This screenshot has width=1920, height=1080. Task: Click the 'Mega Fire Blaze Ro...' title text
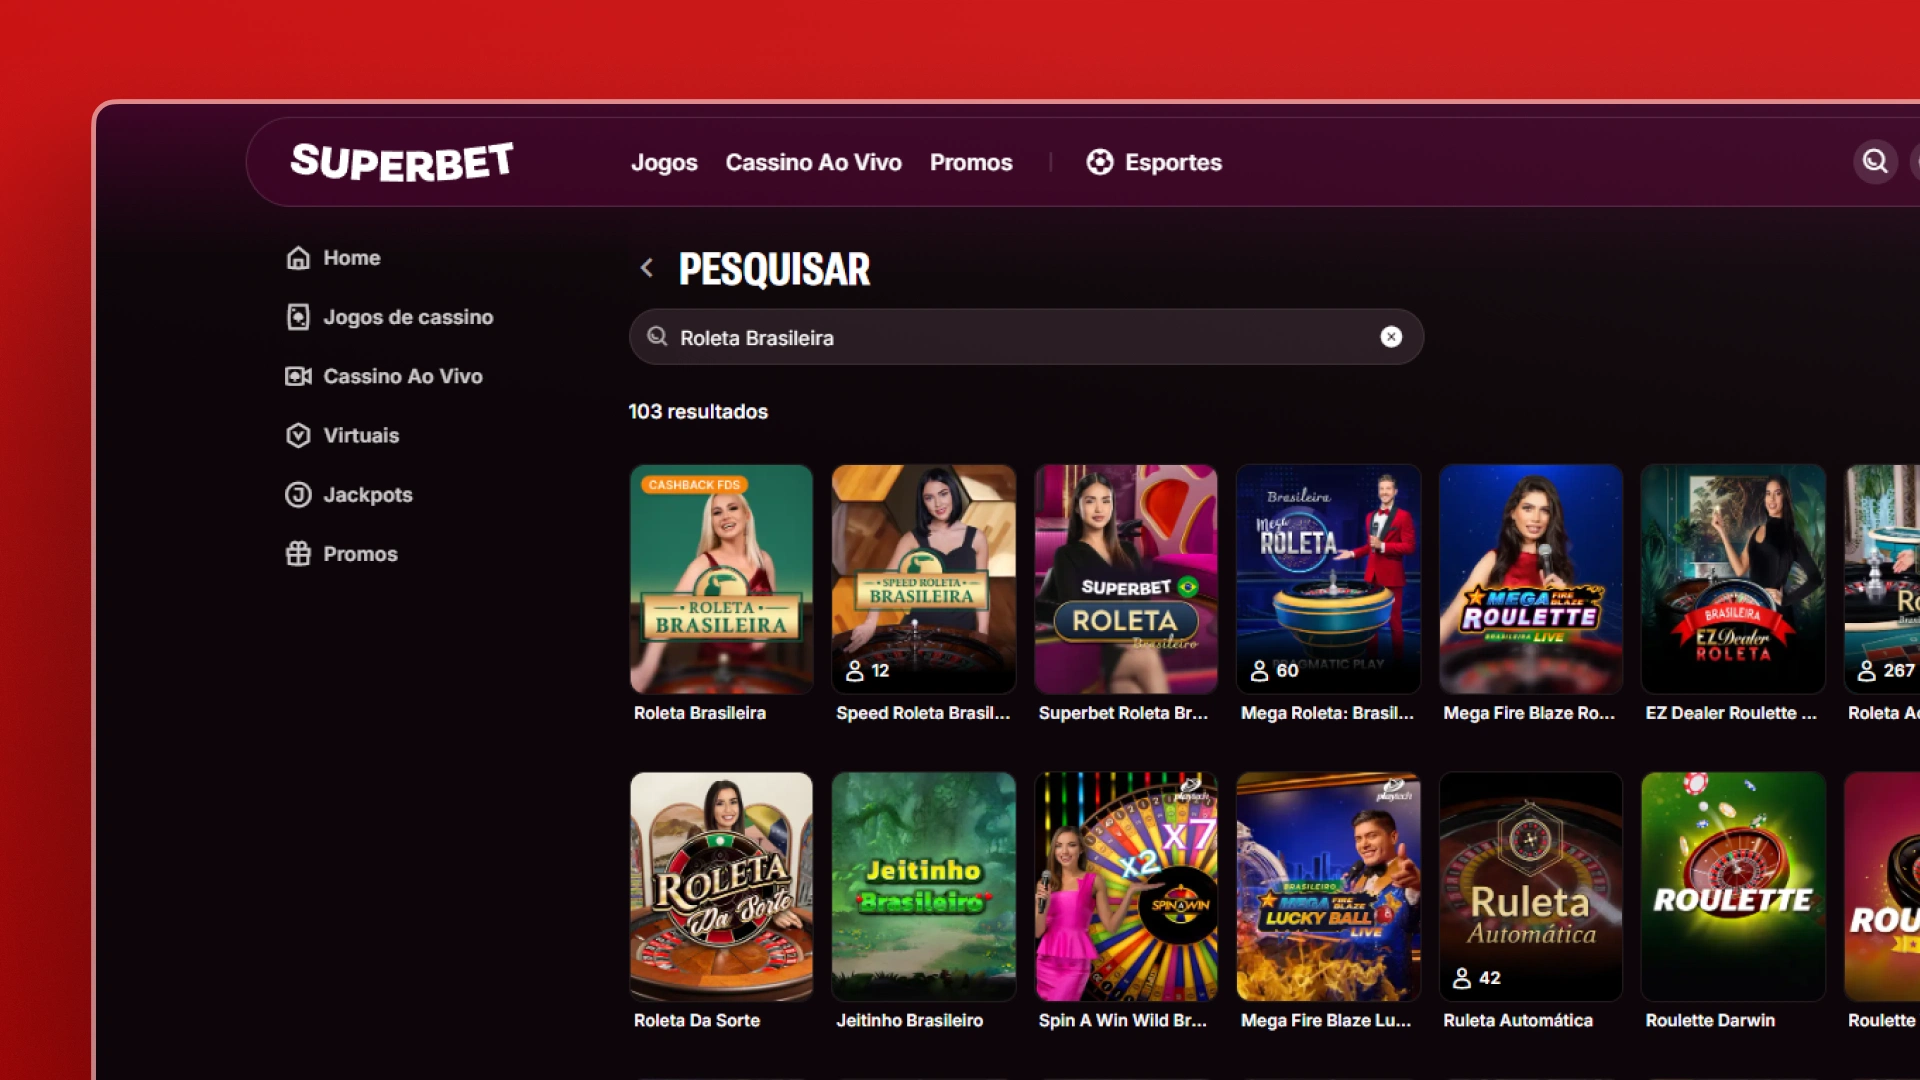pyautogui.click(x=1529, y=713)
